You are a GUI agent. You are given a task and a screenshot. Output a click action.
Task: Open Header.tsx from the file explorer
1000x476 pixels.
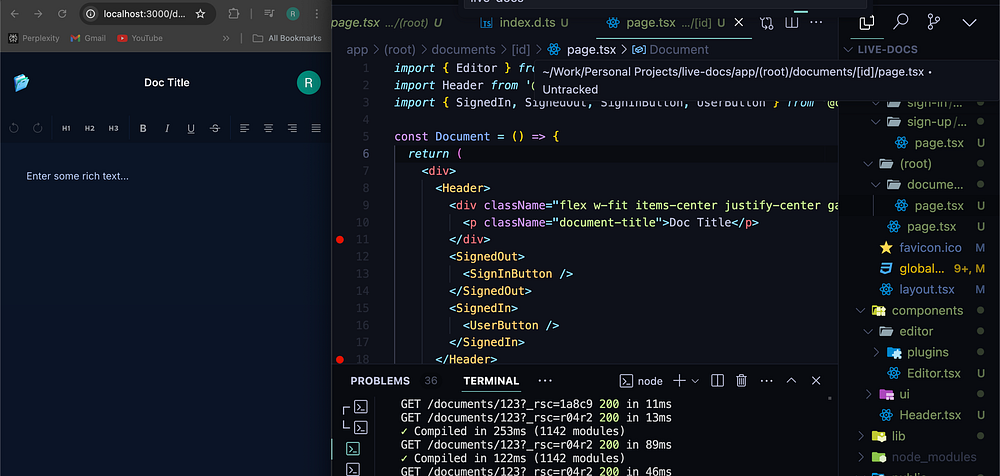point(929,415)
